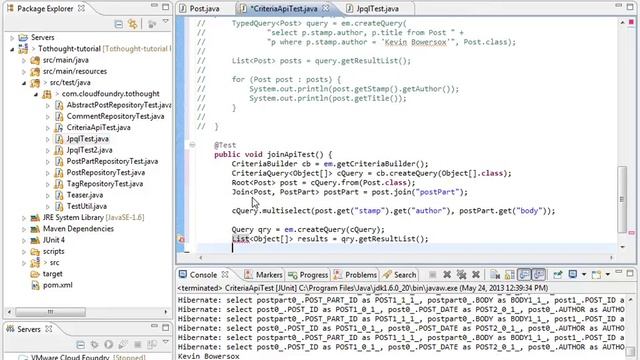
Task: Click the third X icon in Console toolbar
Action: [x=476, y=275]
